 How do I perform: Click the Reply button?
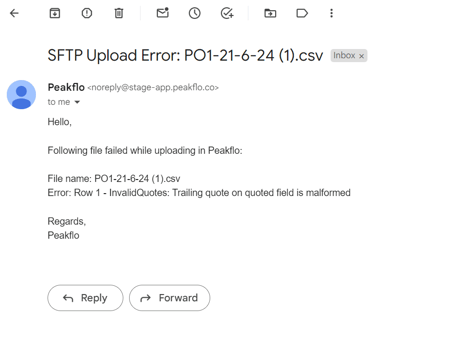click(85, 298)
